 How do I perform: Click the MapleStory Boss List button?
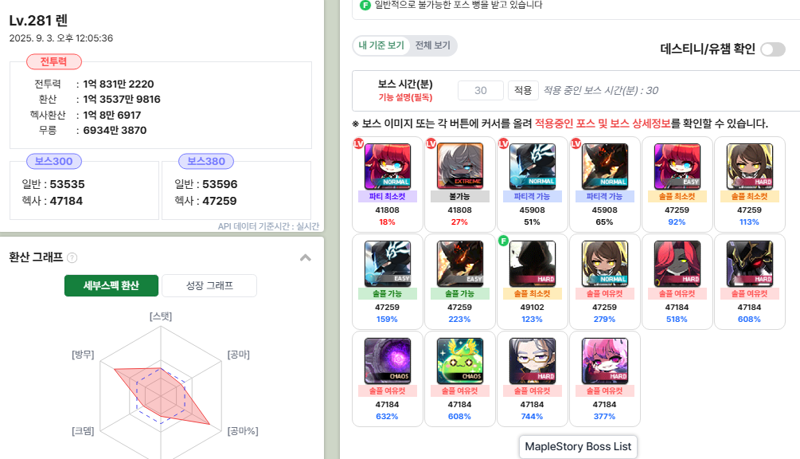578,447
